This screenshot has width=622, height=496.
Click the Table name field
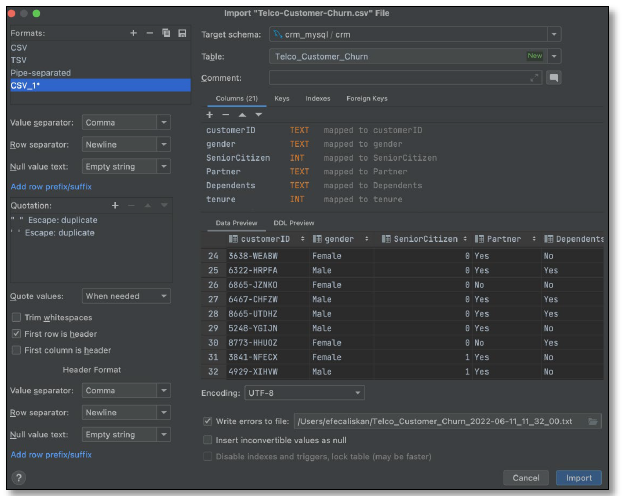408,56
